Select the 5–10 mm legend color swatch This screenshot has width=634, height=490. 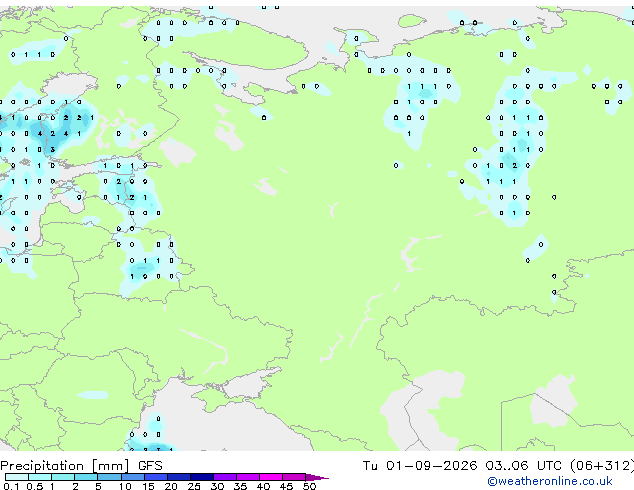pyautogui.click(x=109, y=477)
